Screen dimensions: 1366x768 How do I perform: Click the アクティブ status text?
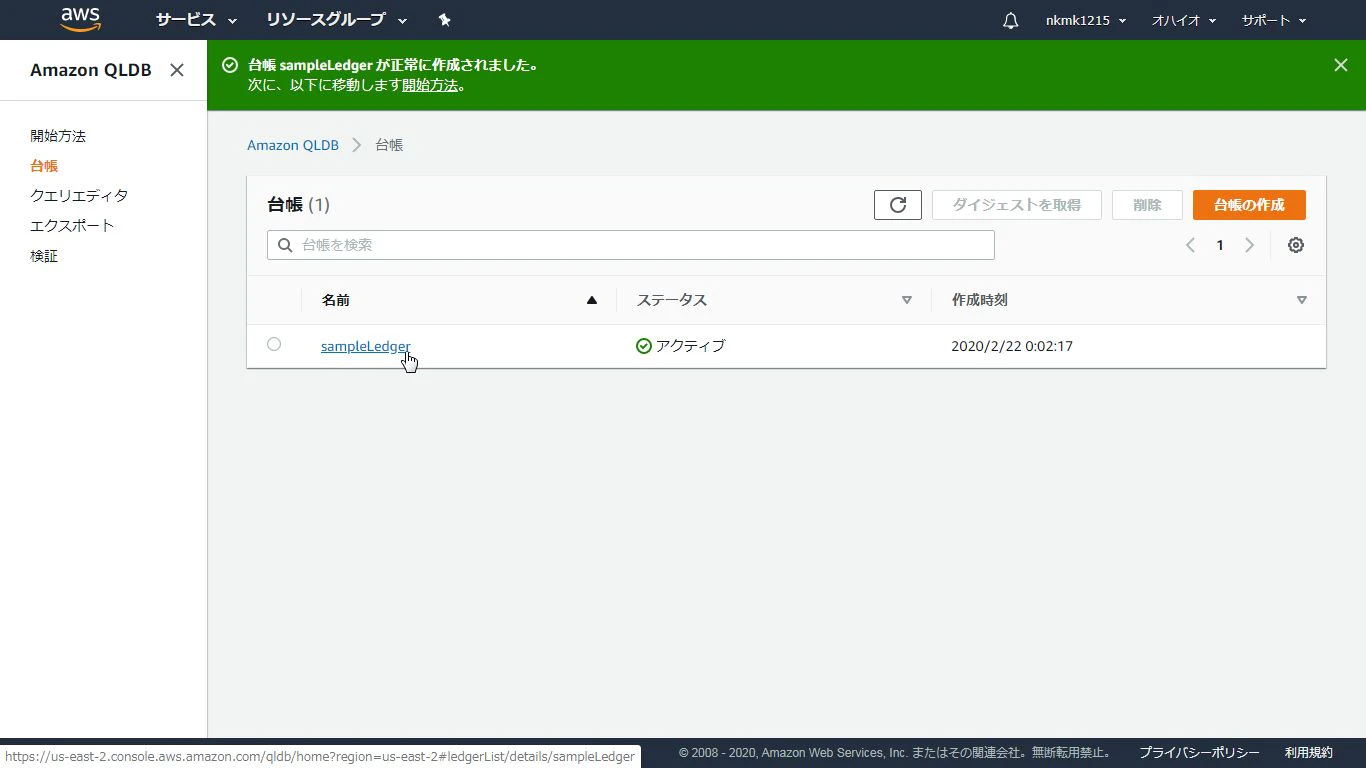[x=690, y=346]
